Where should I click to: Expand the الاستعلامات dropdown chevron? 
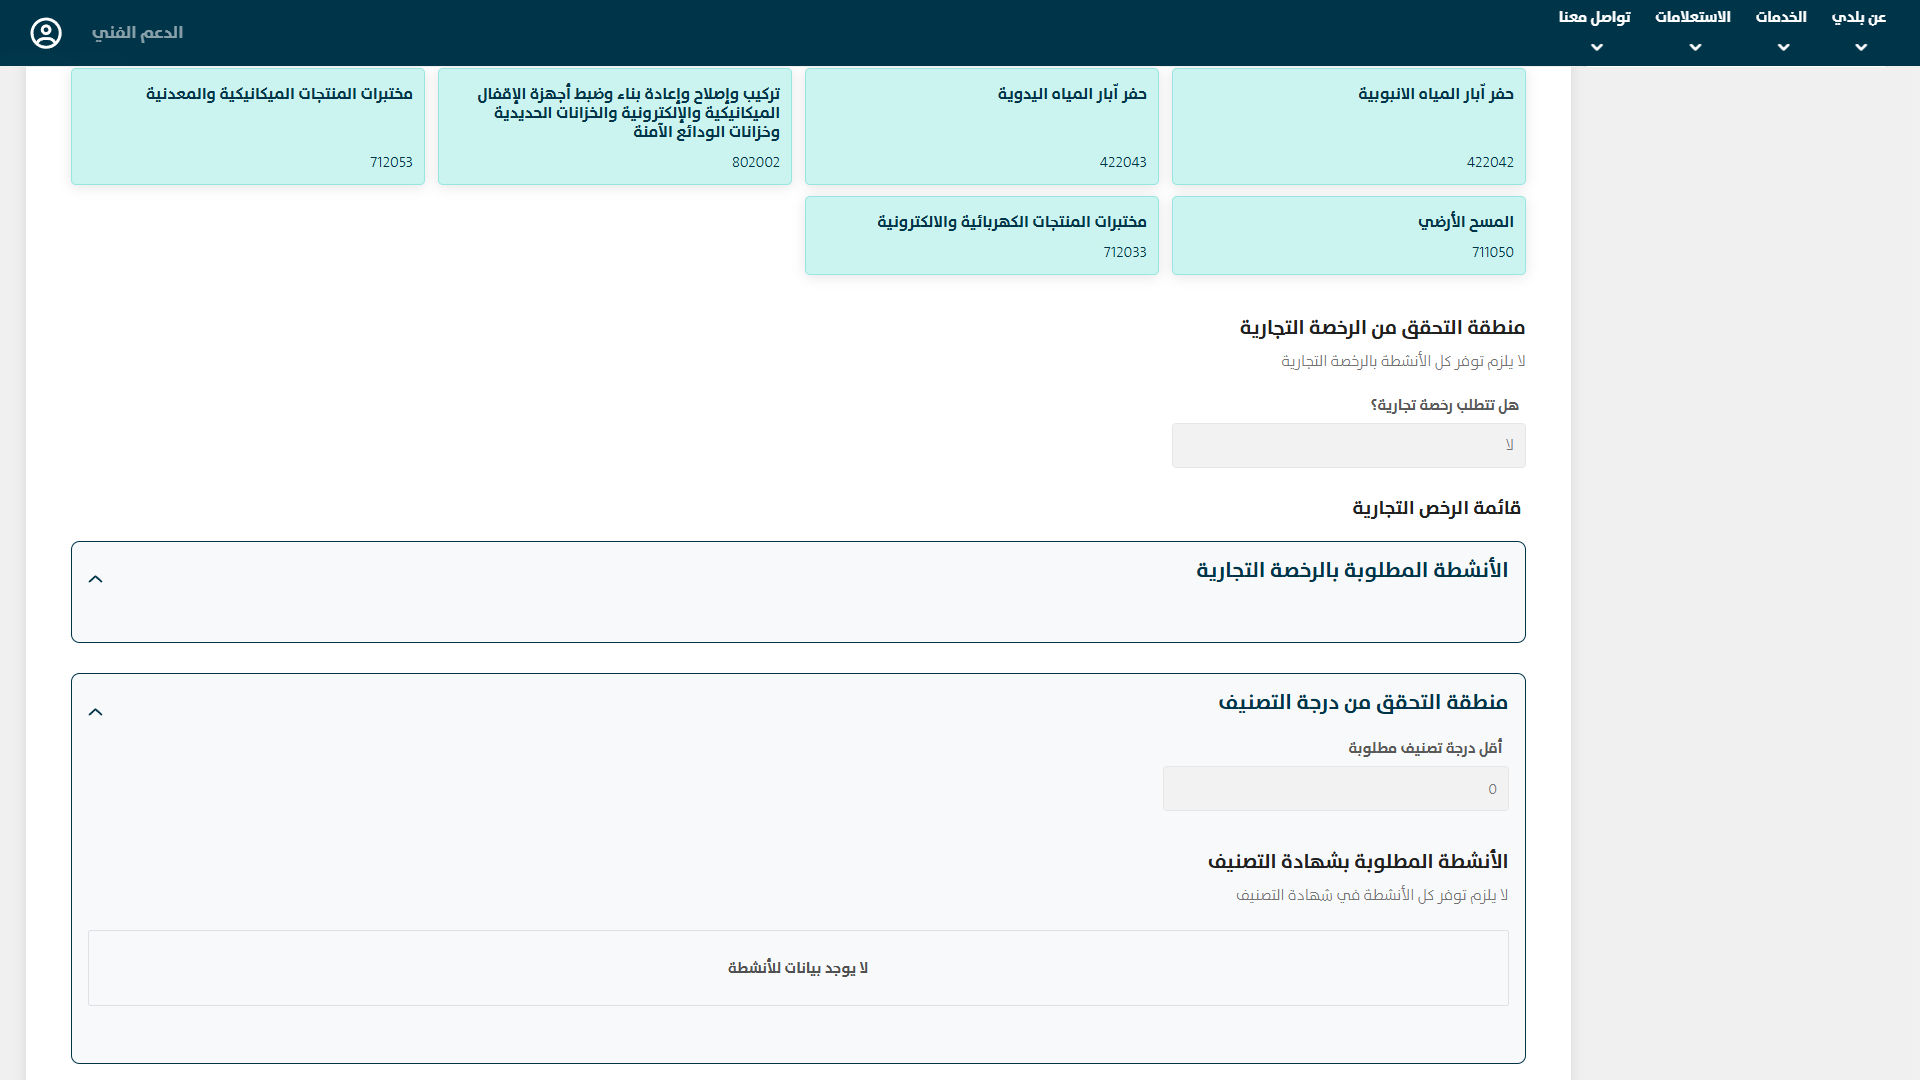1695,47
